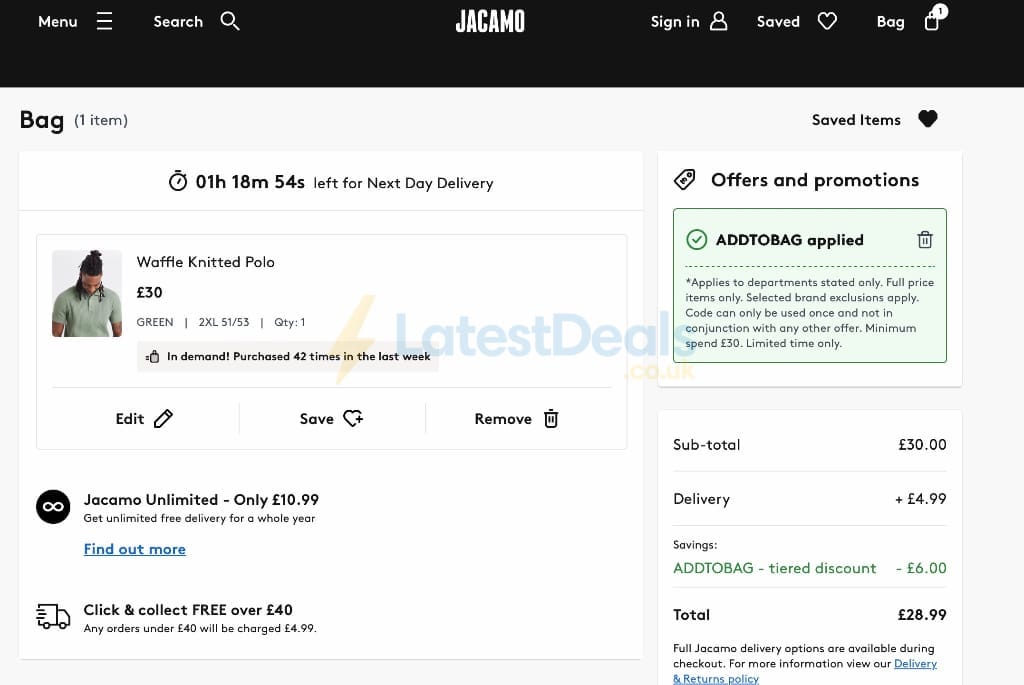The image size is (1024, 685).
Task: Click the heart-plus save icon
Action: pos(353,418)
